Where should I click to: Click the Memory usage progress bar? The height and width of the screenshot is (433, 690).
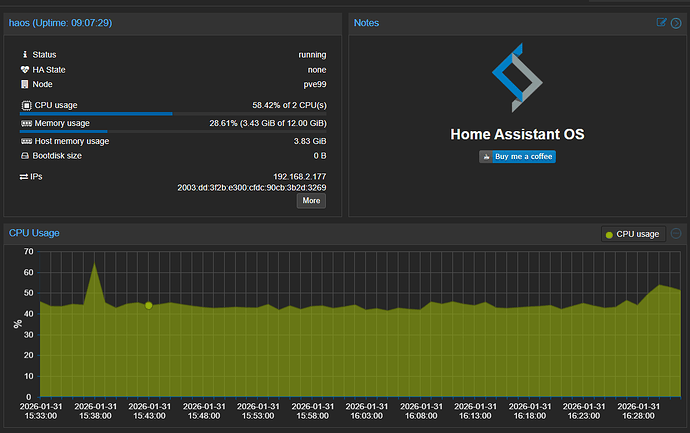pyautogui.click(x=173, y=132)
